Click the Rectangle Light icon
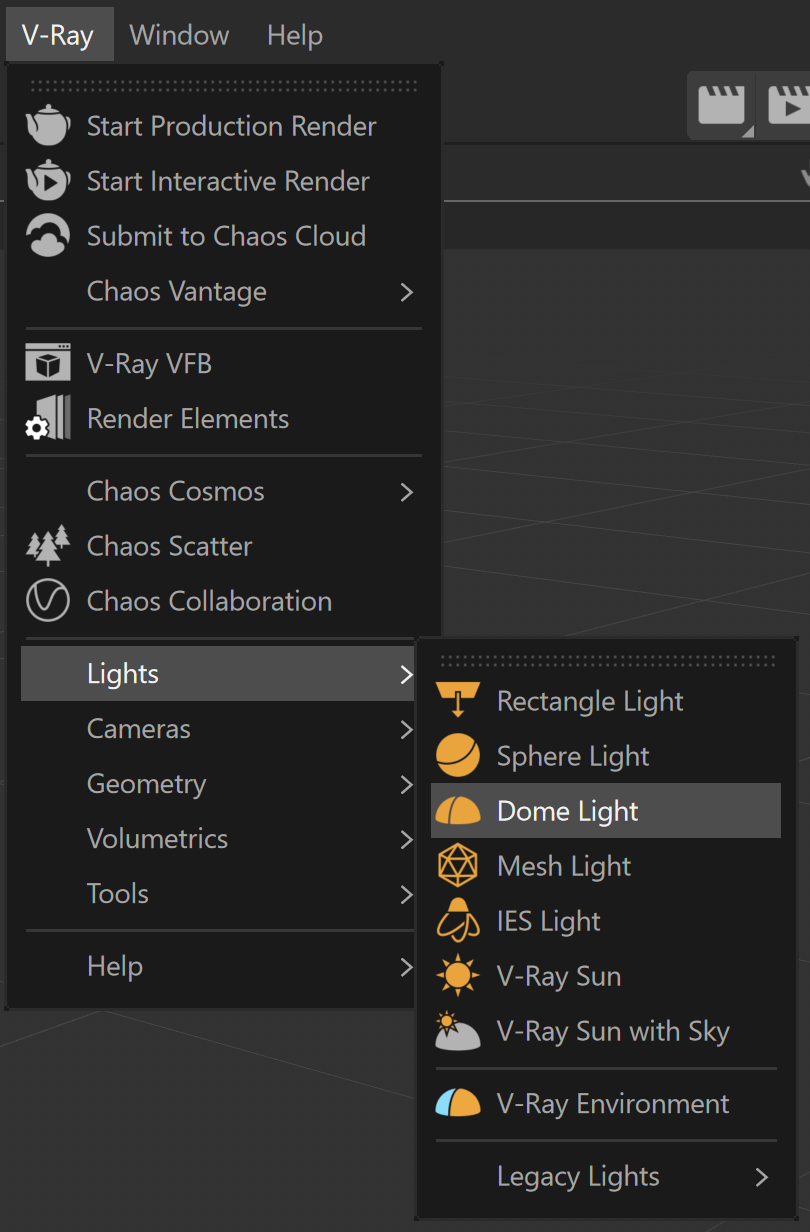This screenshot has width=810, height=1232. pos(458,701)
